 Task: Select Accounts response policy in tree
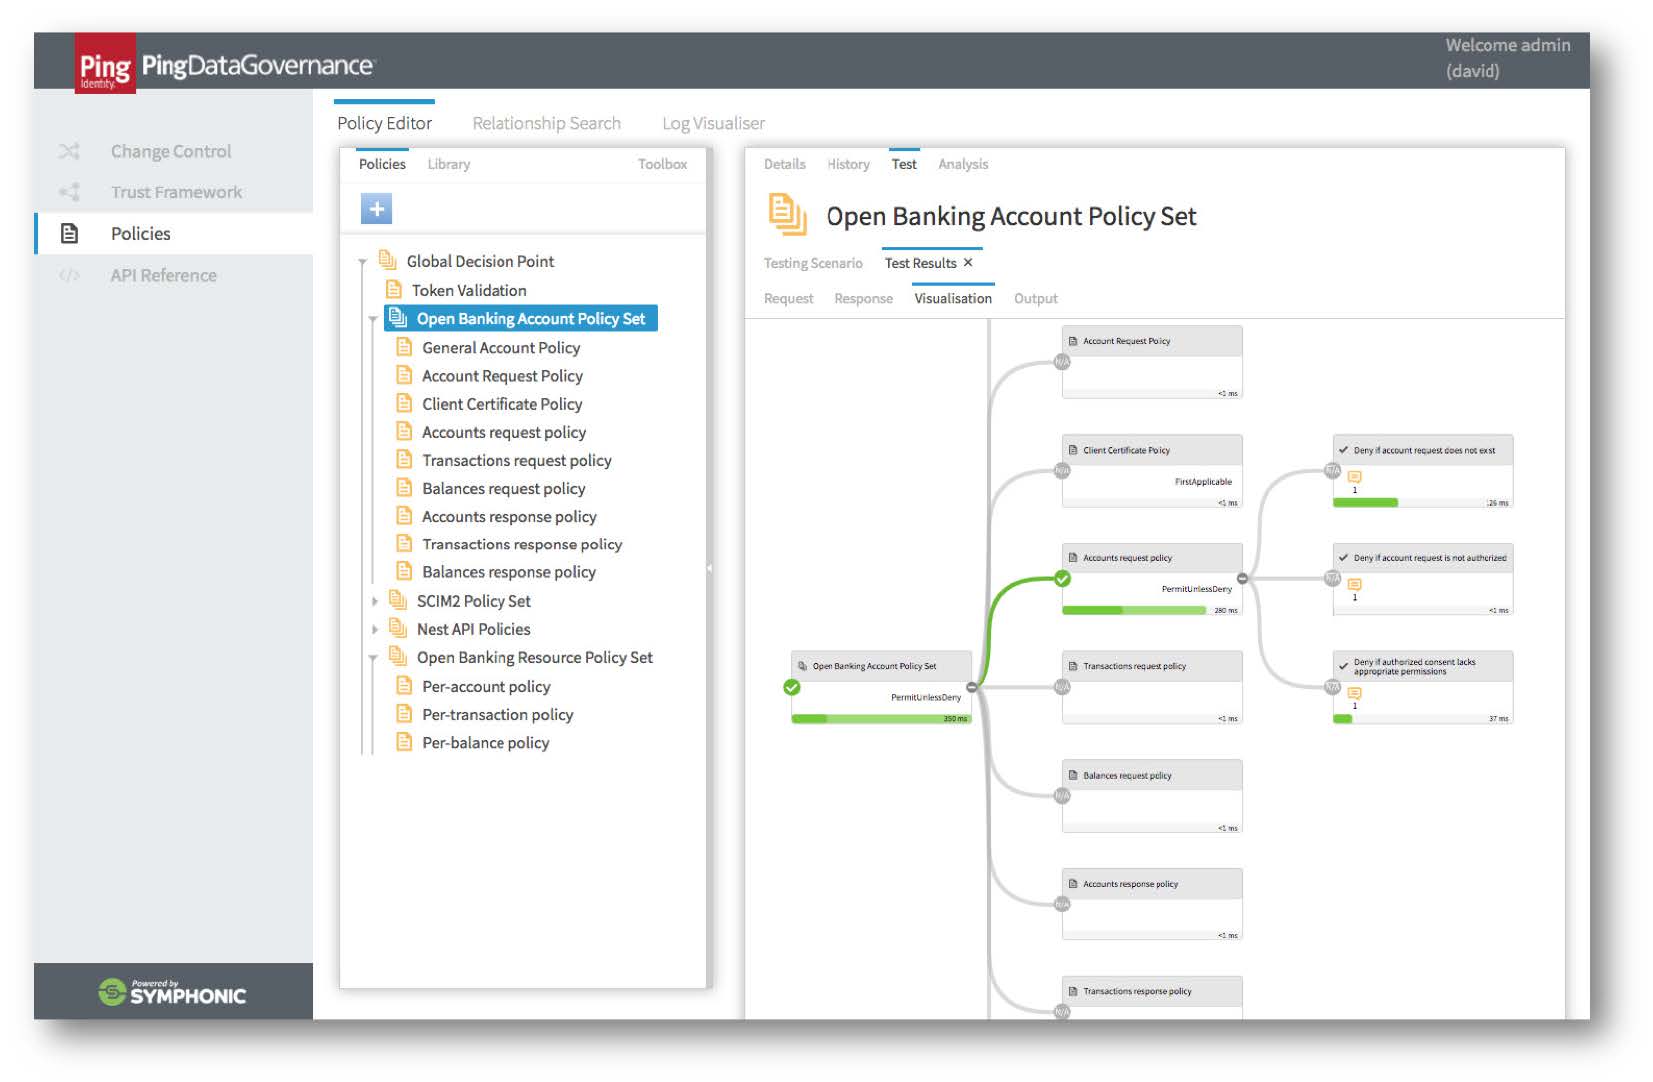(x=509, y=516)
